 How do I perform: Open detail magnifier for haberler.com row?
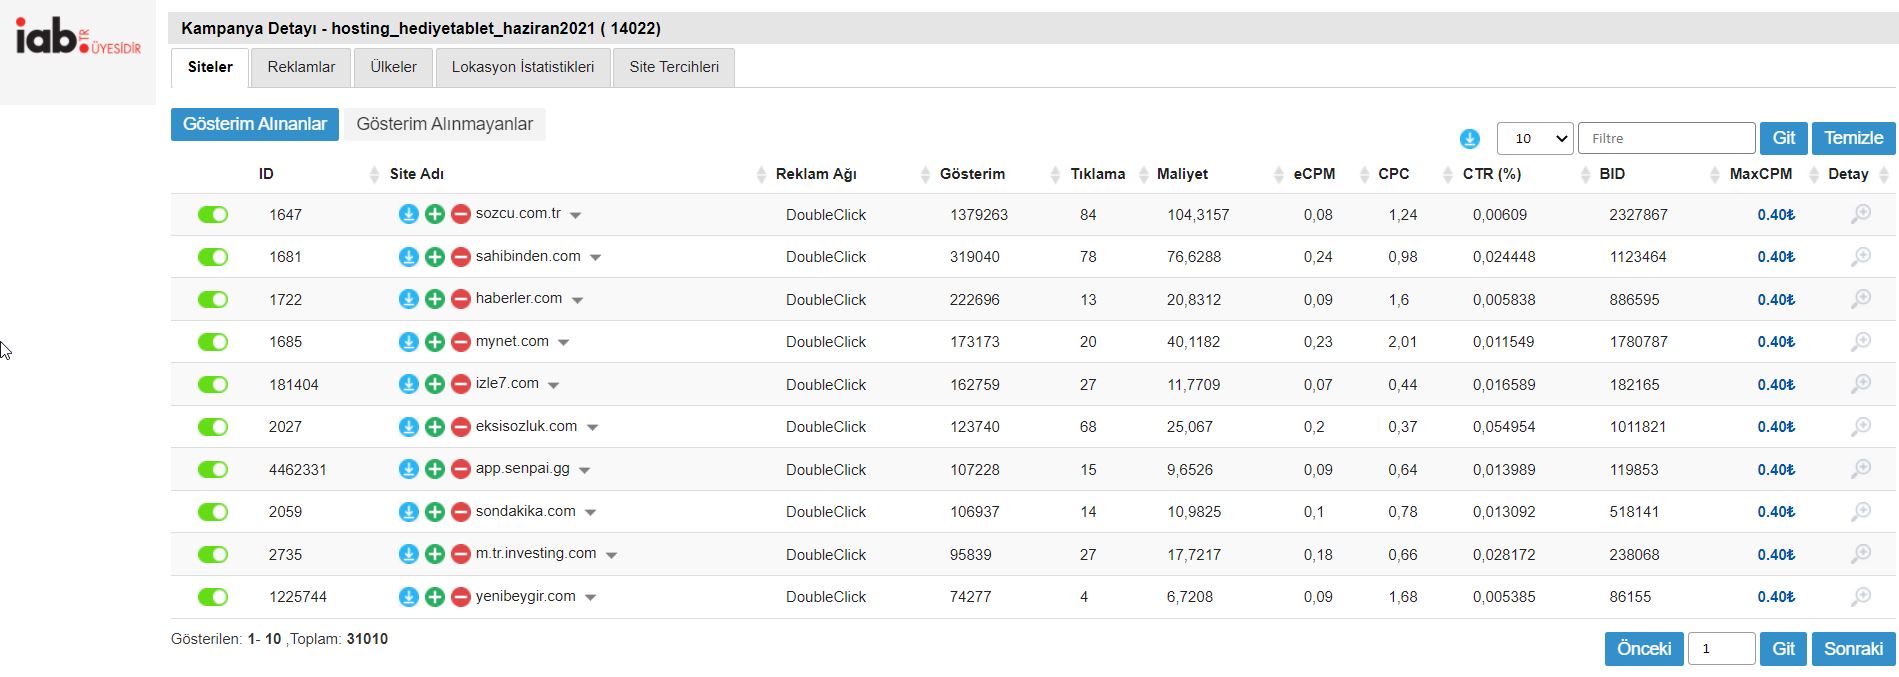point(1861,299)
